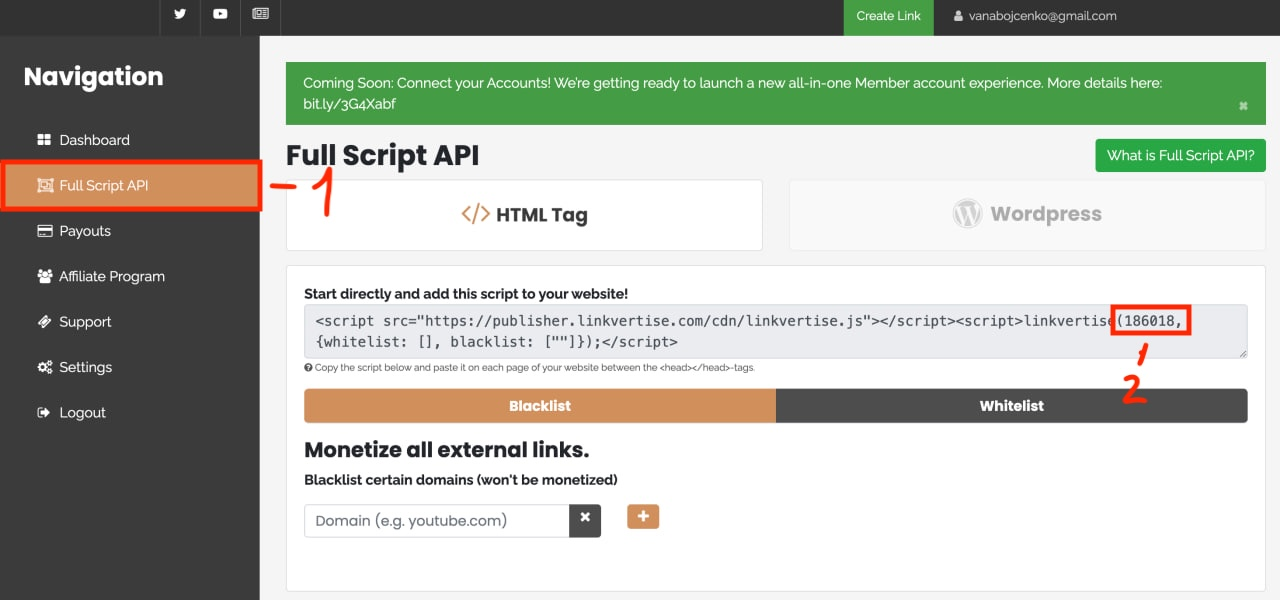Select the HTML Tag tab
The height and width of the screenshot is (600, 1280).
(x=524, y=214)
